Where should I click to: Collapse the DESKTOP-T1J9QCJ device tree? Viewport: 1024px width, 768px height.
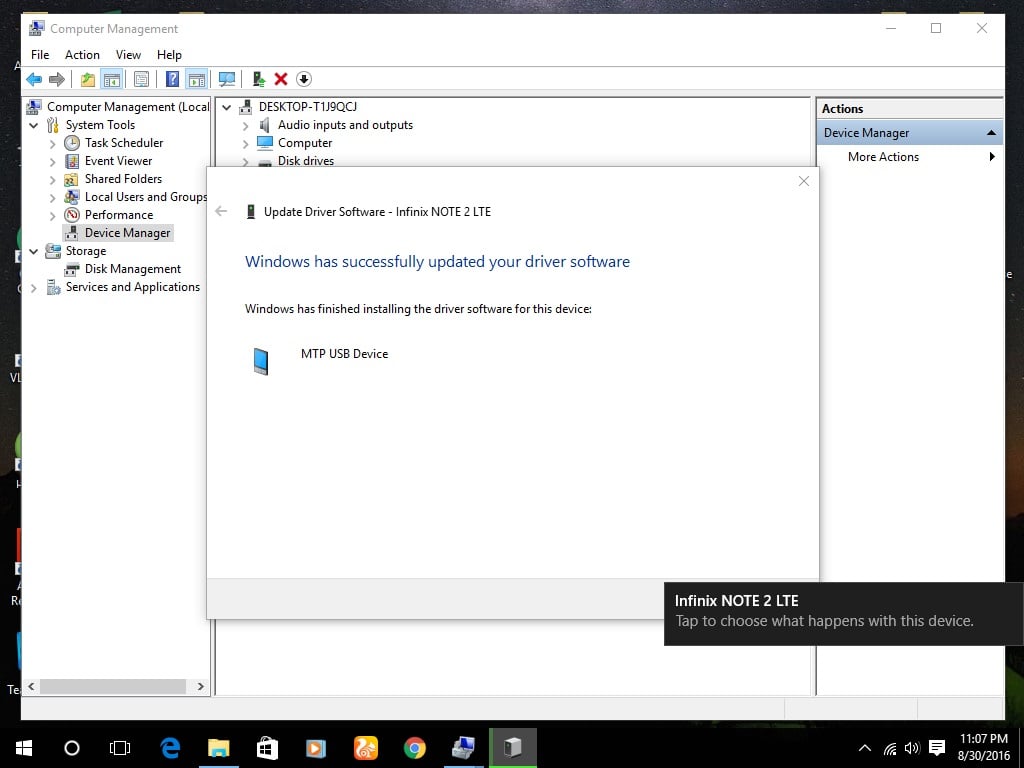[x=227, y=107]
